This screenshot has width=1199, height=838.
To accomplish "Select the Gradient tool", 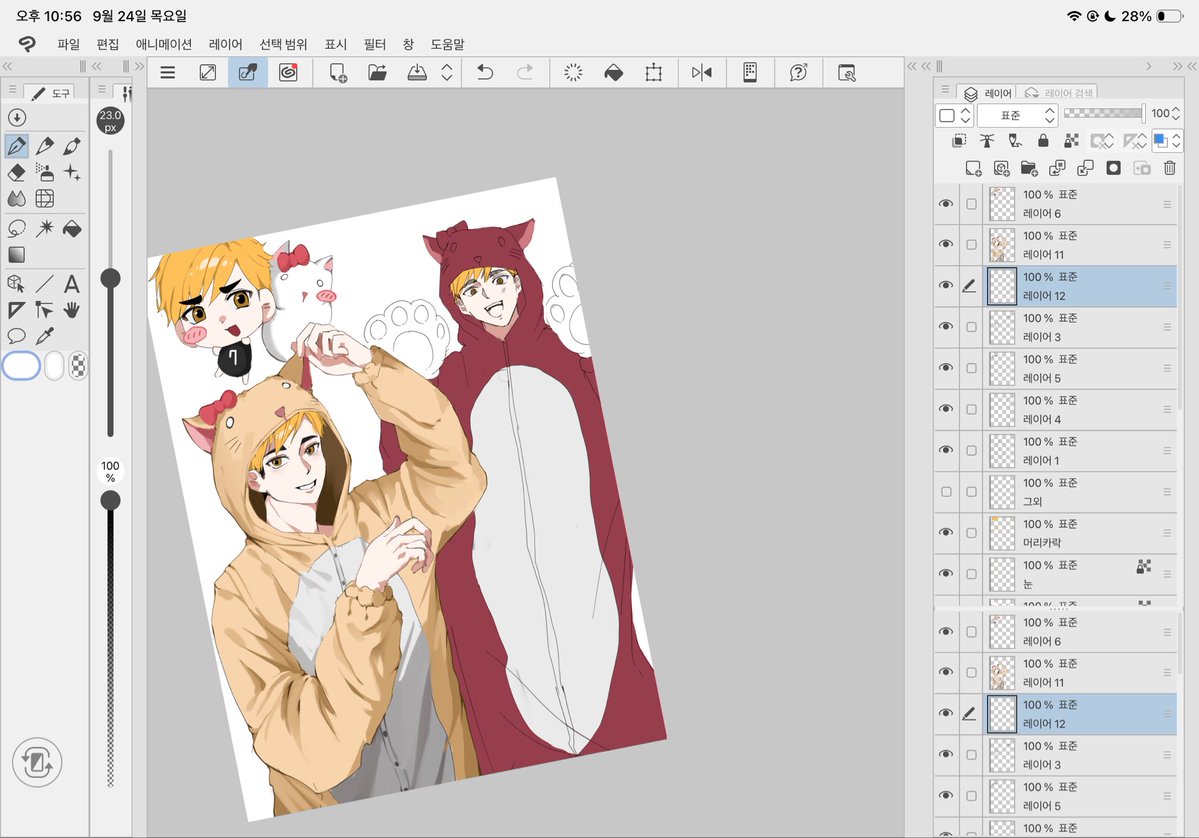I will tap(17, 255).
